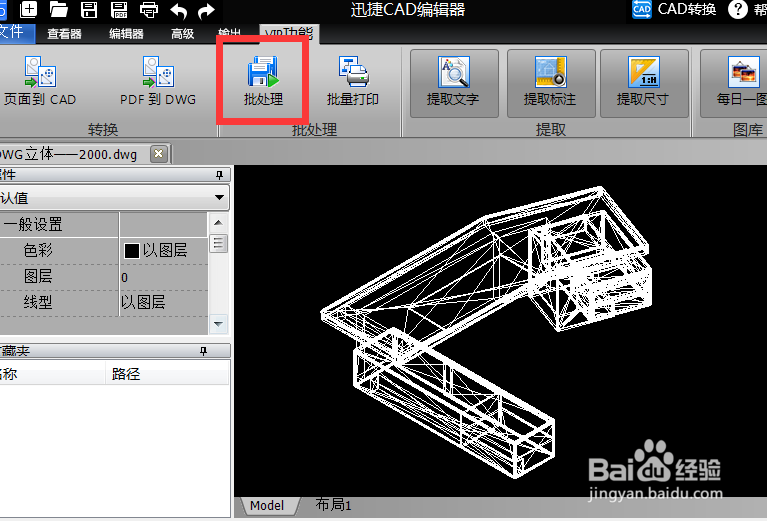This screenshot has height=521, width=767.
Task: Close the DWG立体—2000.dwg file tab
Action: [158, 154]
